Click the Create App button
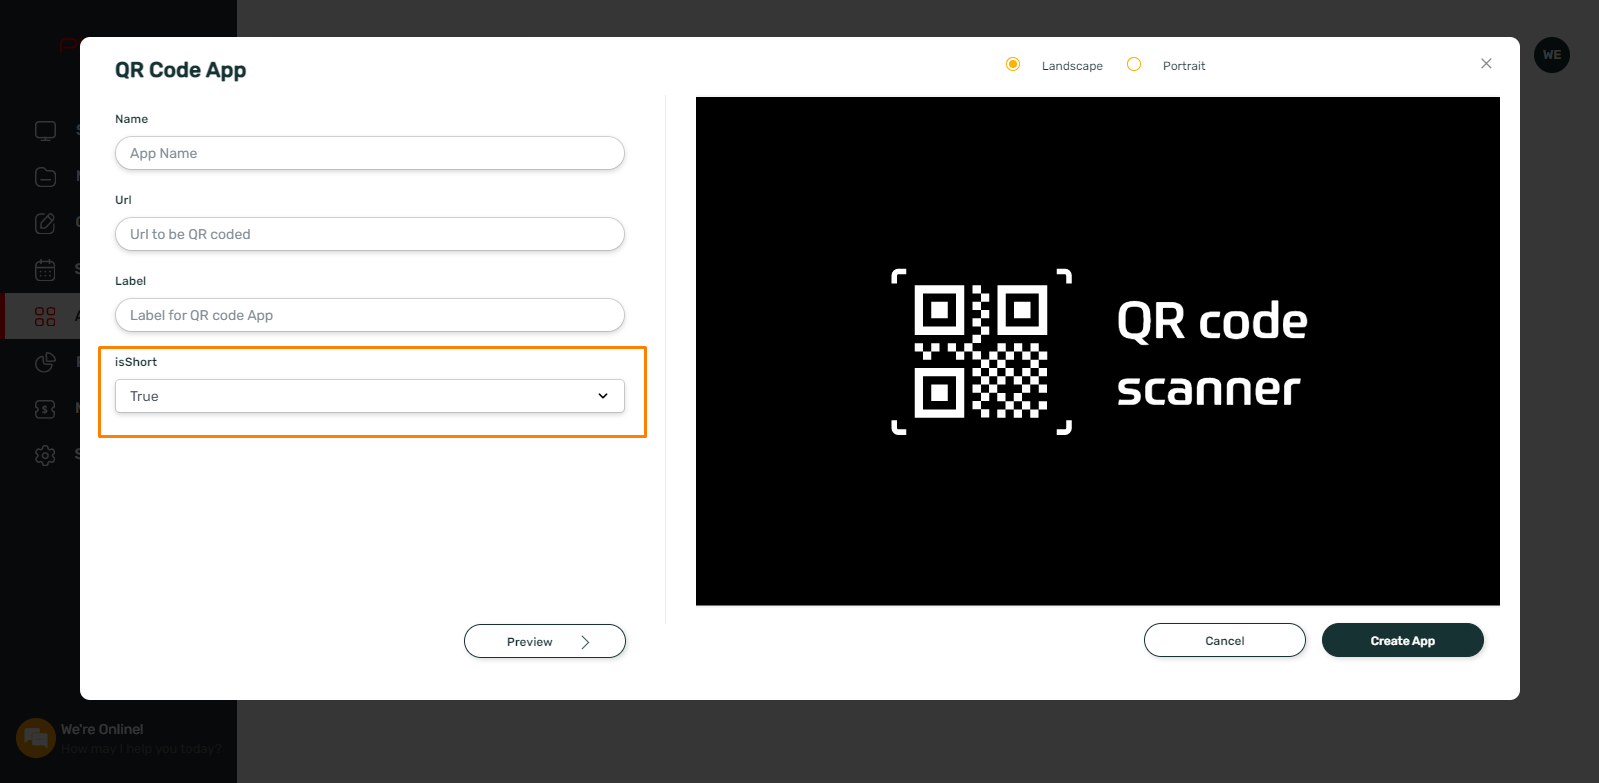The image size is (1599, 783). pyautogui.click(x=1403, y=640)
